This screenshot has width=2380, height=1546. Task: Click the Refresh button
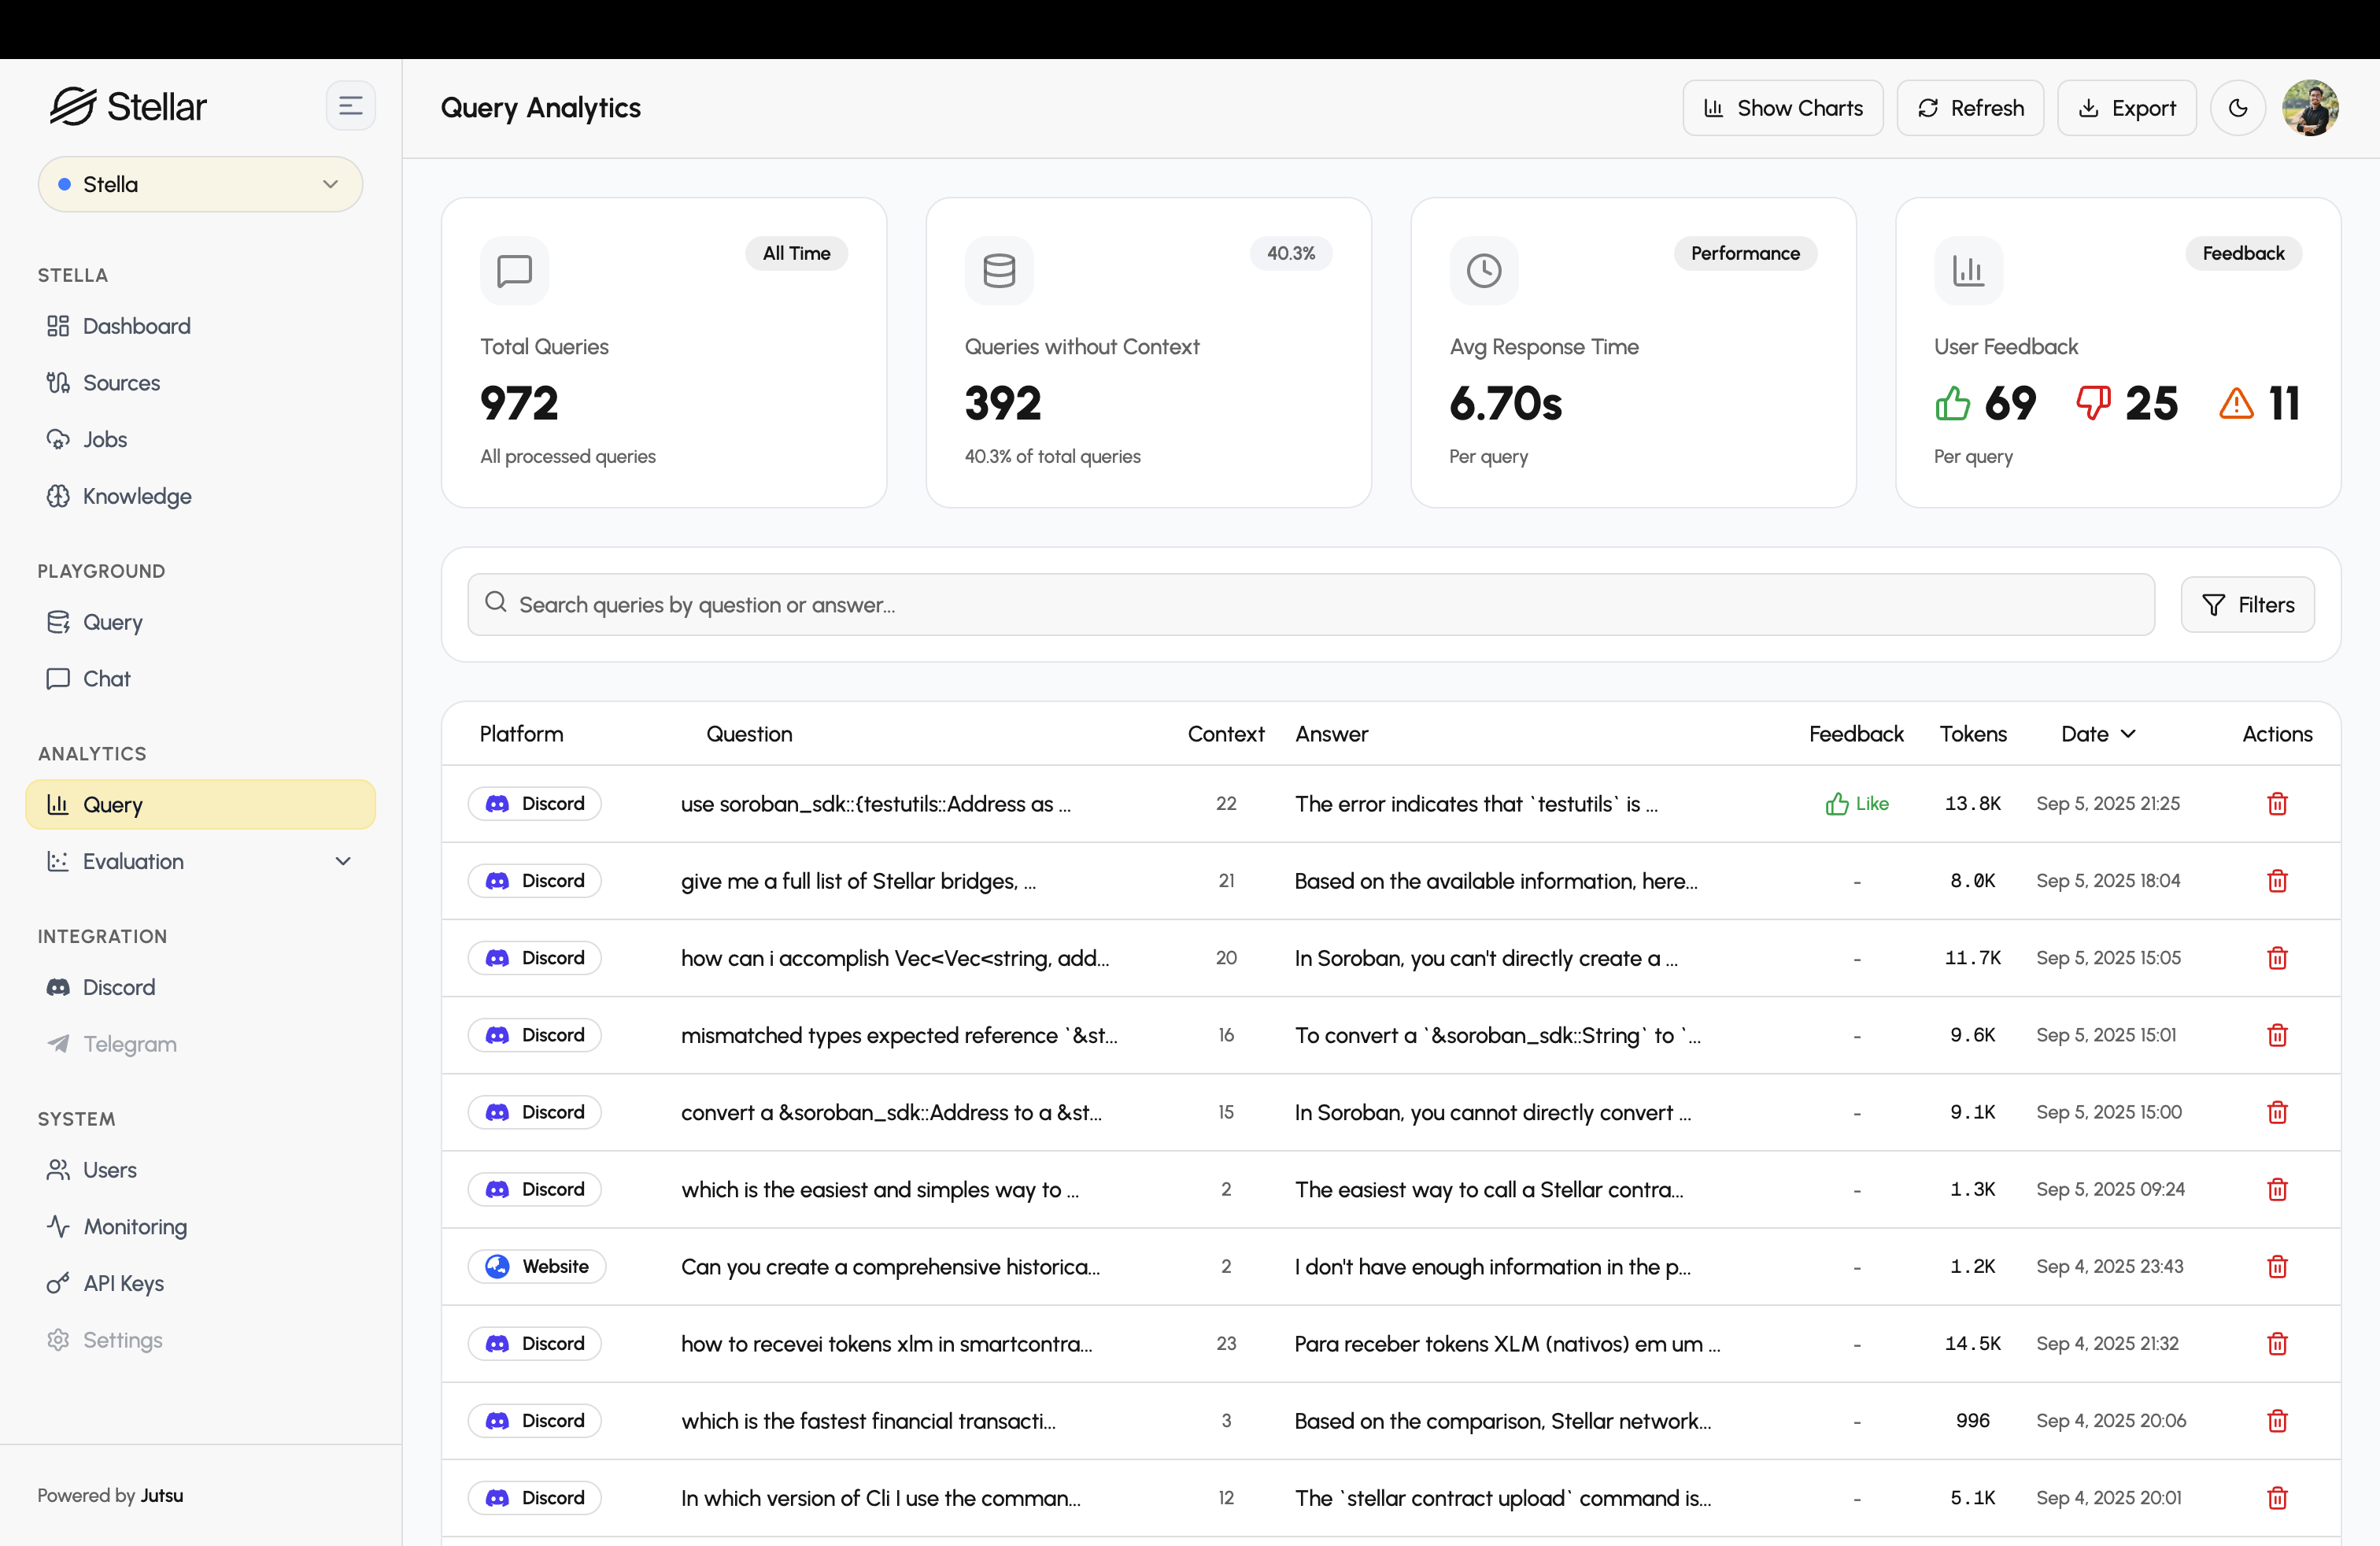click(x=1969, y=108)
